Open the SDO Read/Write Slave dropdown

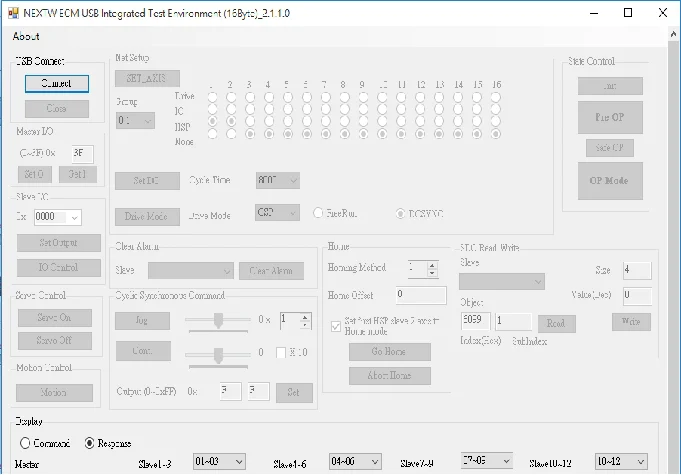coord(502,282)
